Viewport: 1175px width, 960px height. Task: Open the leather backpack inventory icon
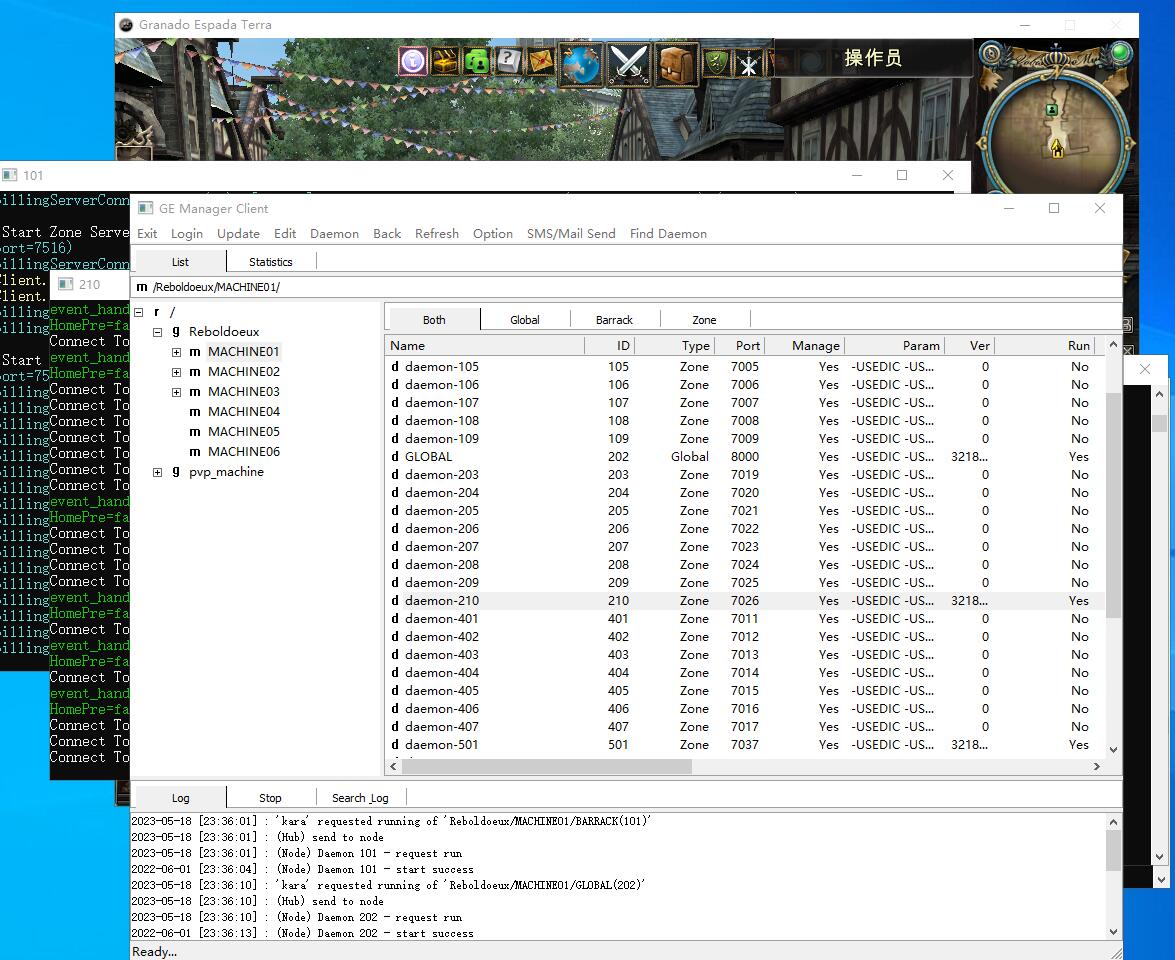677,64
